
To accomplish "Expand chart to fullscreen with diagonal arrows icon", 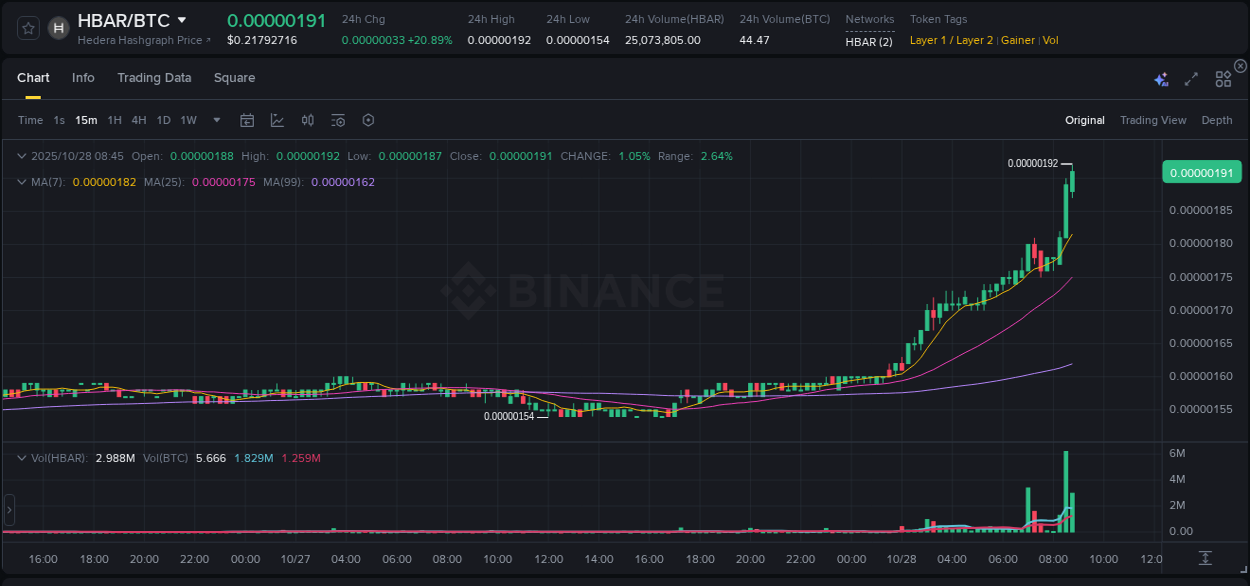I will [1190, 77].
